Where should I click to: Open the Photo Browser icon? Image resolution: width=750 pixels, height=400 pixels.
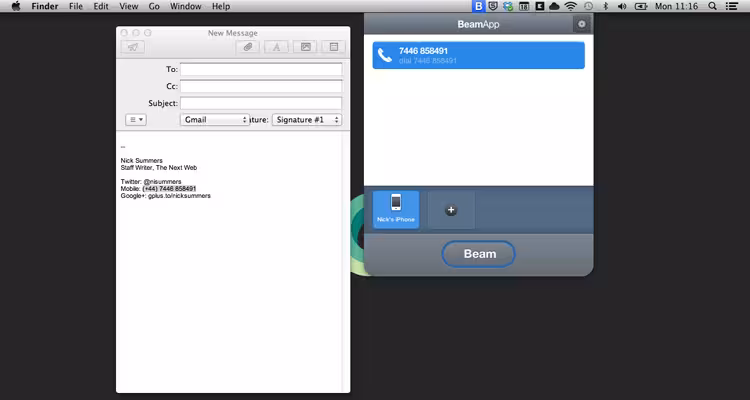(305, 47)
